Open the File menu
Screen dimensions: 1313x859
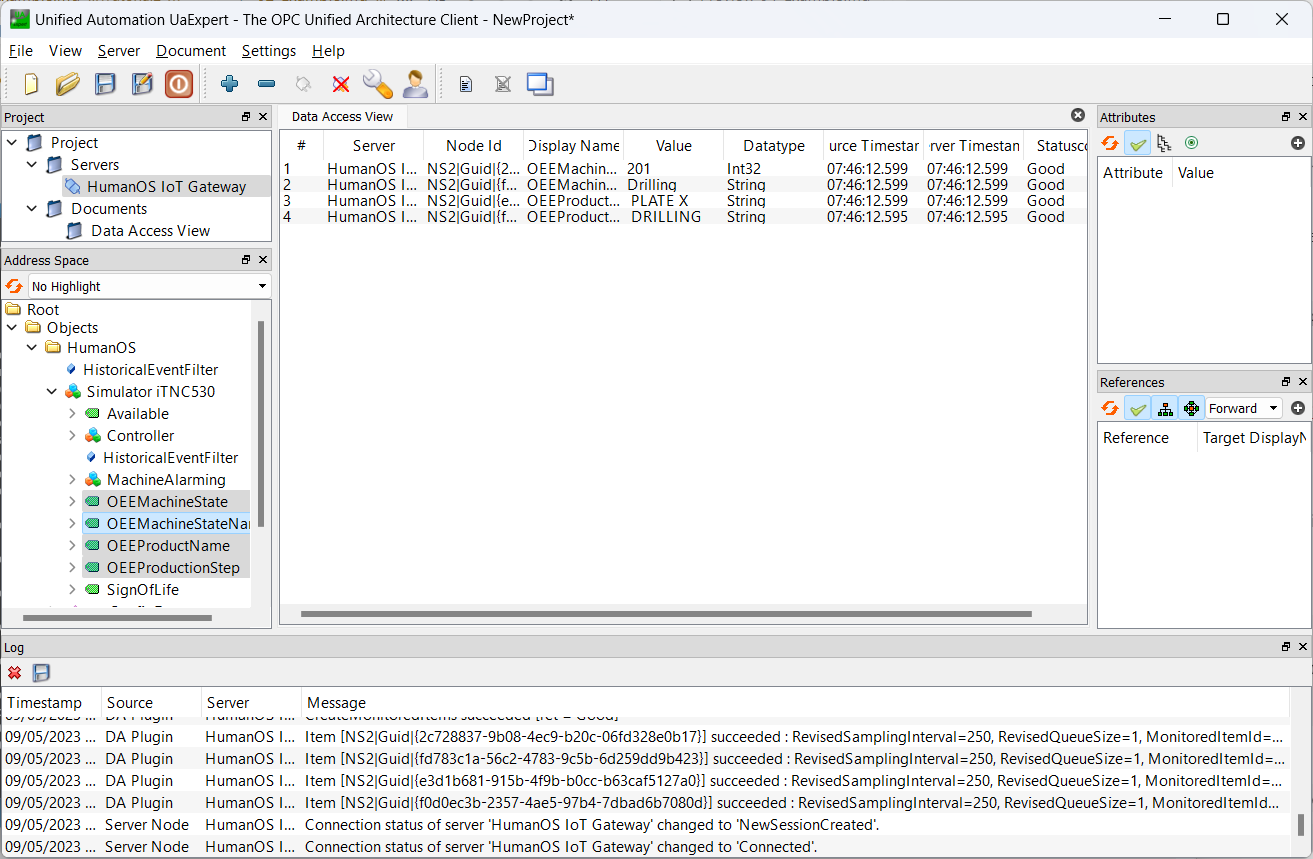[x=21, y=51]
